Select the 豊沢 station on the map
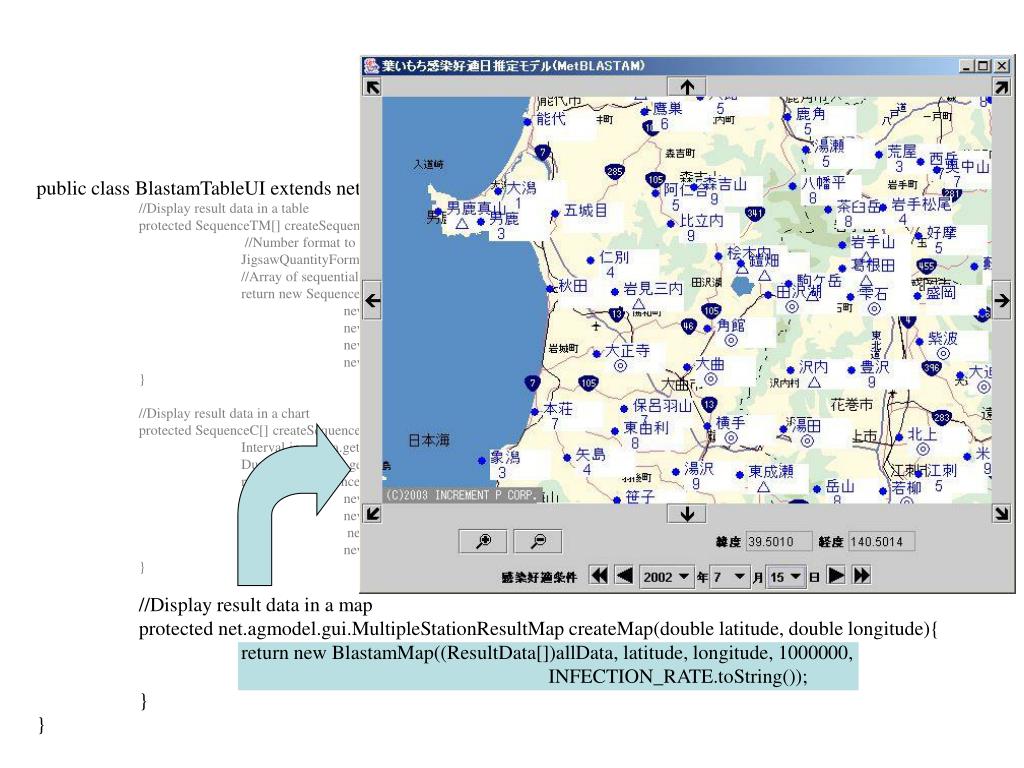 (851, 370)
